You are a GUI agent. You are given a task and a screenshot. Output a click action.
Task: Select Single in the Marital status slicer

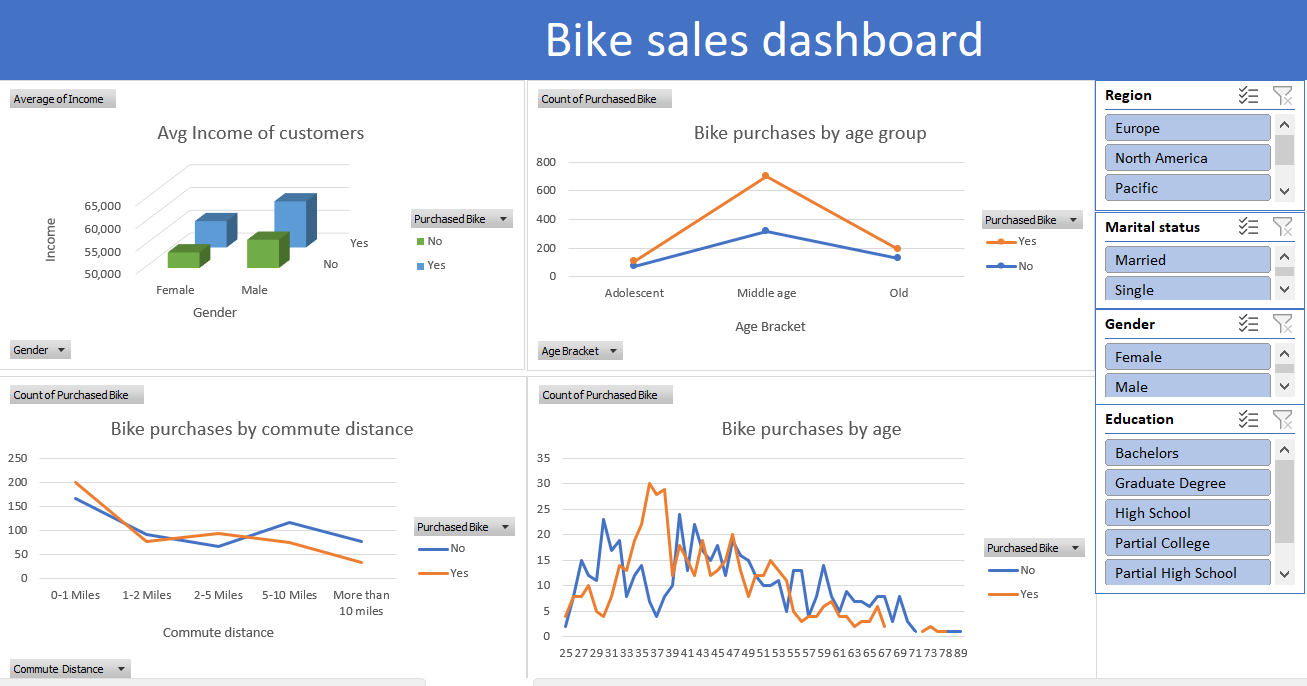click(1186, 289)
